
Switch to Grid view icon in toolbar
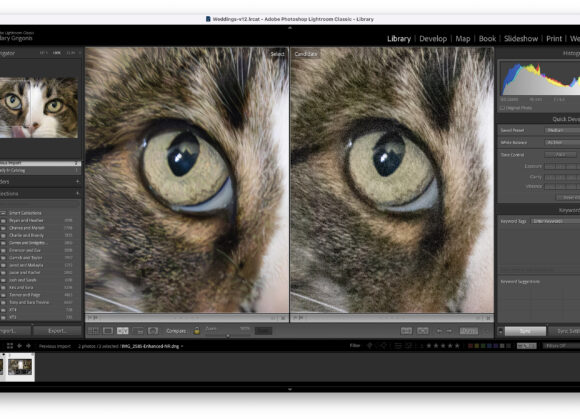tap(93, 331)
